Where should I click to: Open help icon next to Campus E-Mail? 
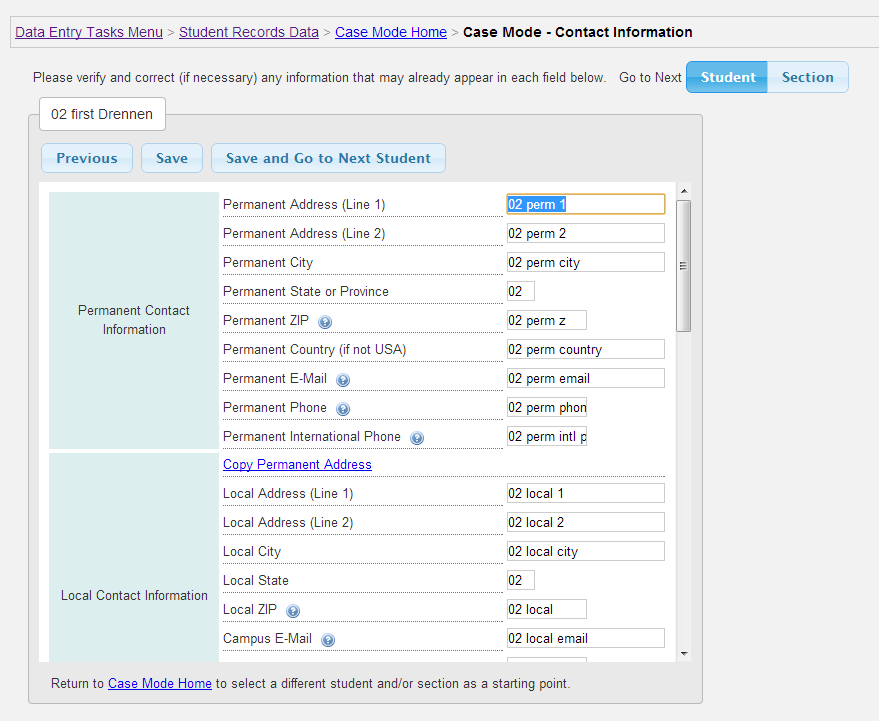[328, 640]
